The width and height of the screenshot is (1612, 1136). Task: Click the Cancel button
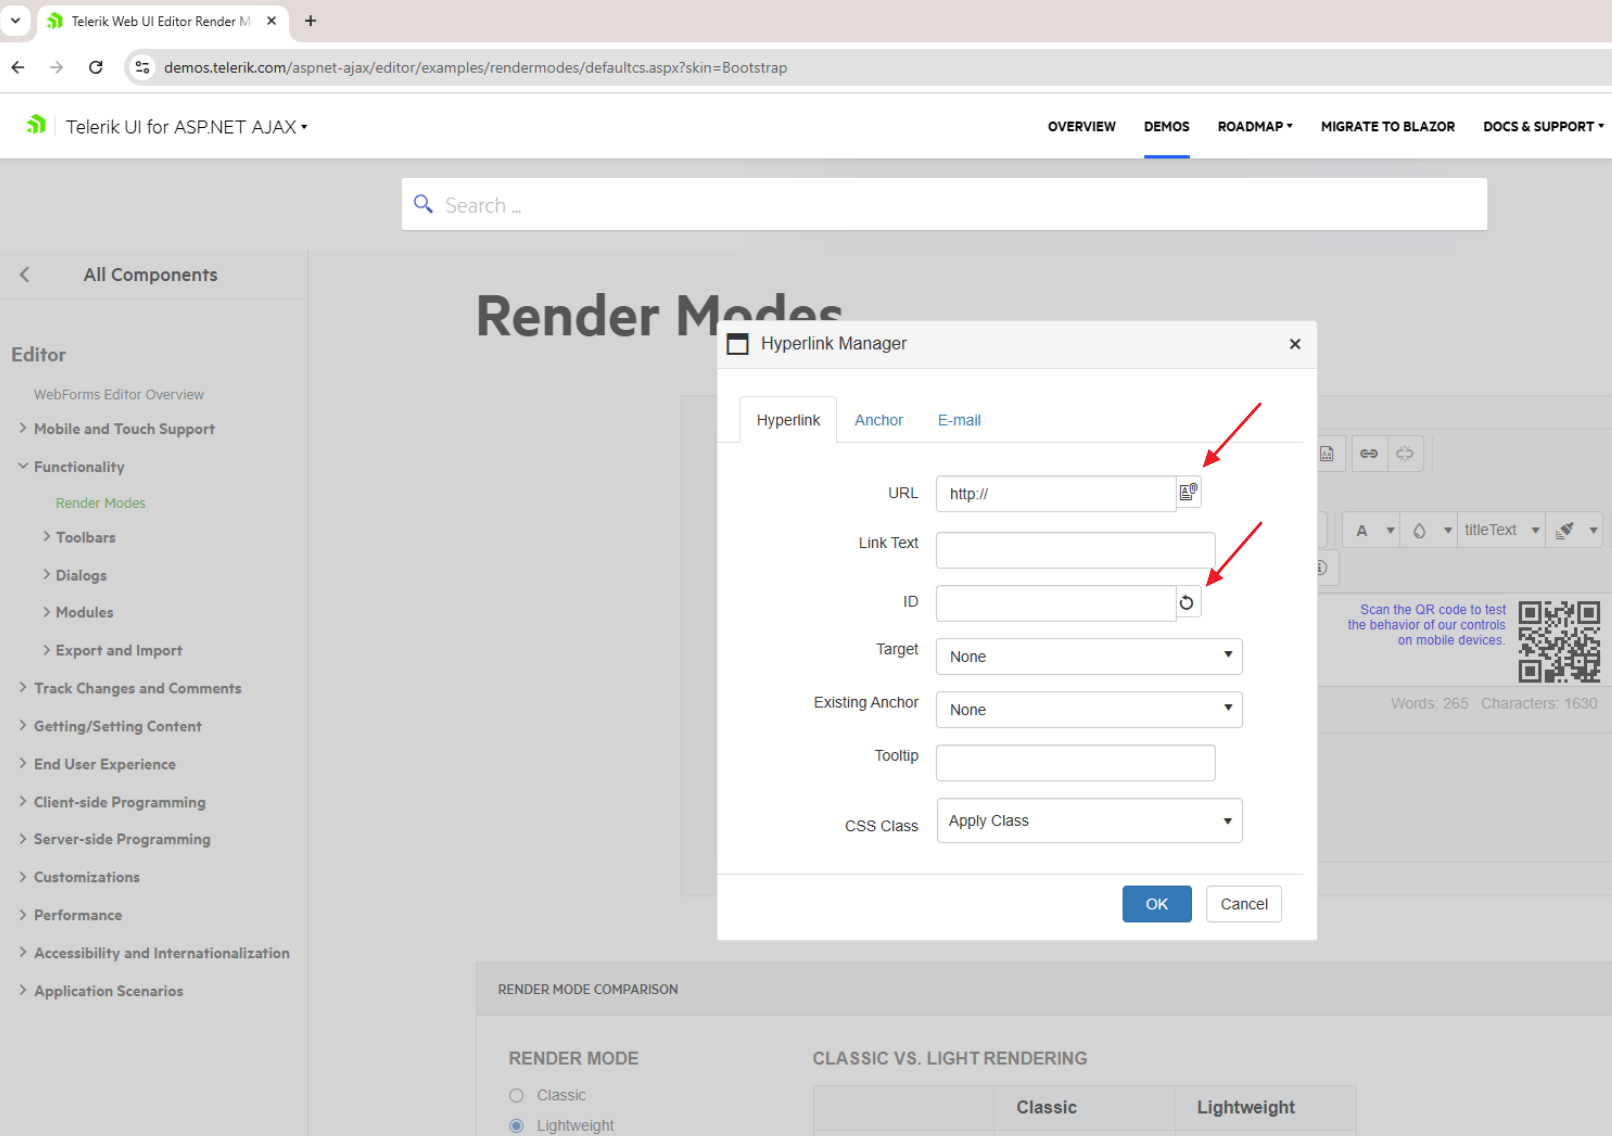tap(1243, 904)
